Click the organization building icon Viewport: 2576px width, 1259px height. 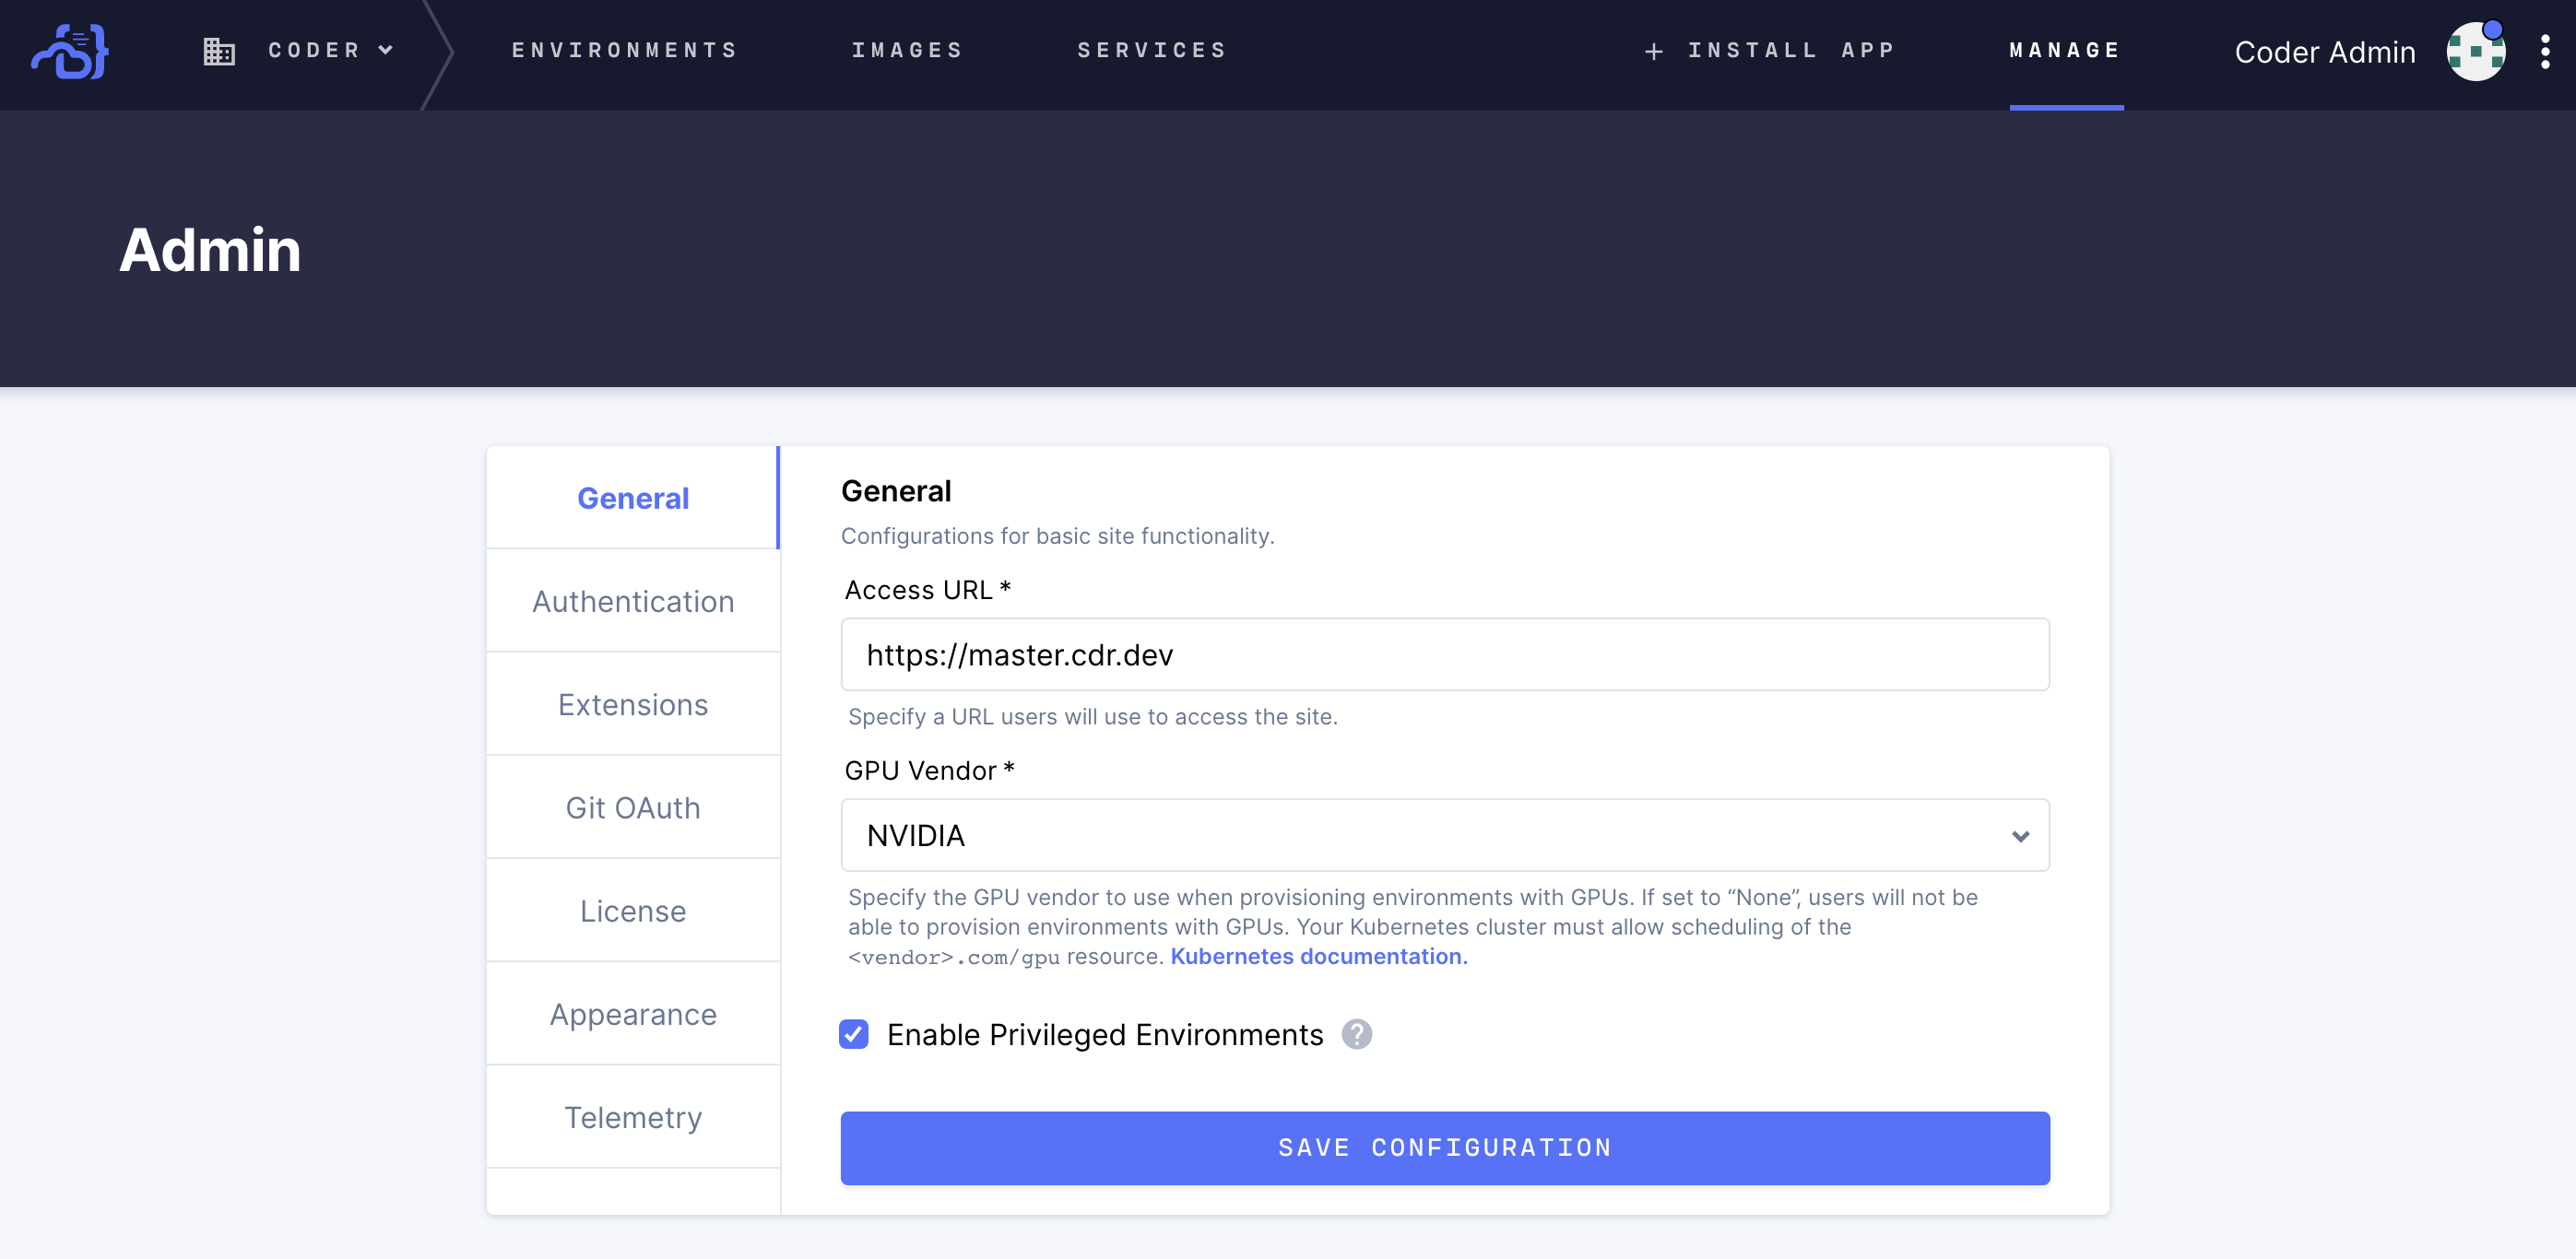tap(219, 51)
